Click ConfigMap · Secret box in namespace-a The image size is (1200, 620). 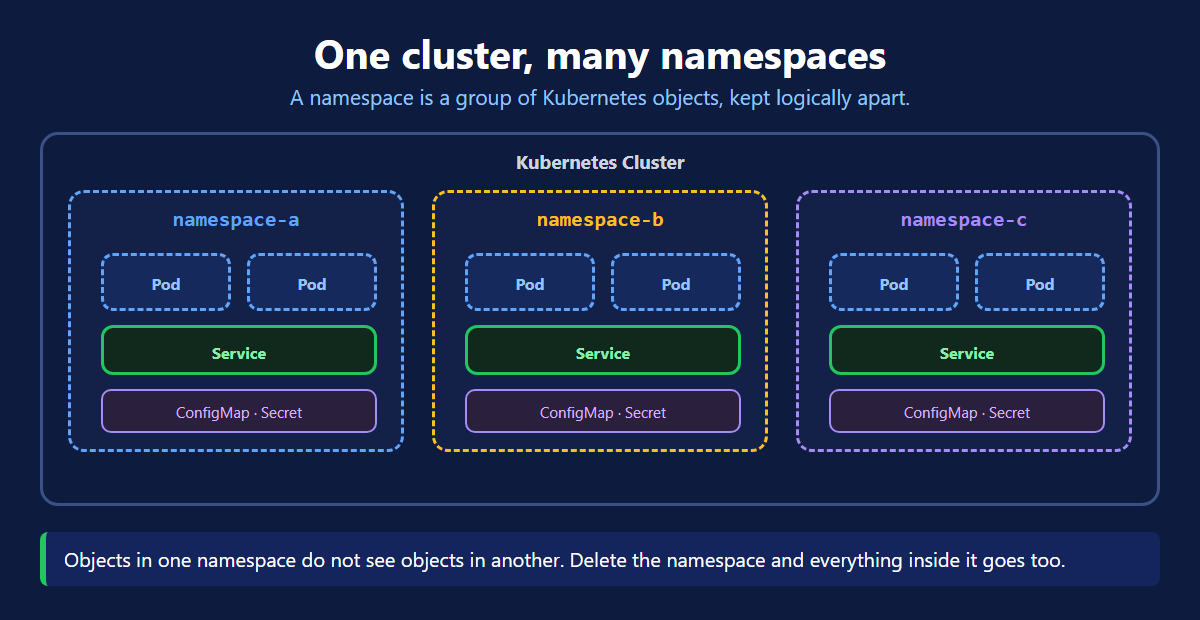click(x=239, y=411)
